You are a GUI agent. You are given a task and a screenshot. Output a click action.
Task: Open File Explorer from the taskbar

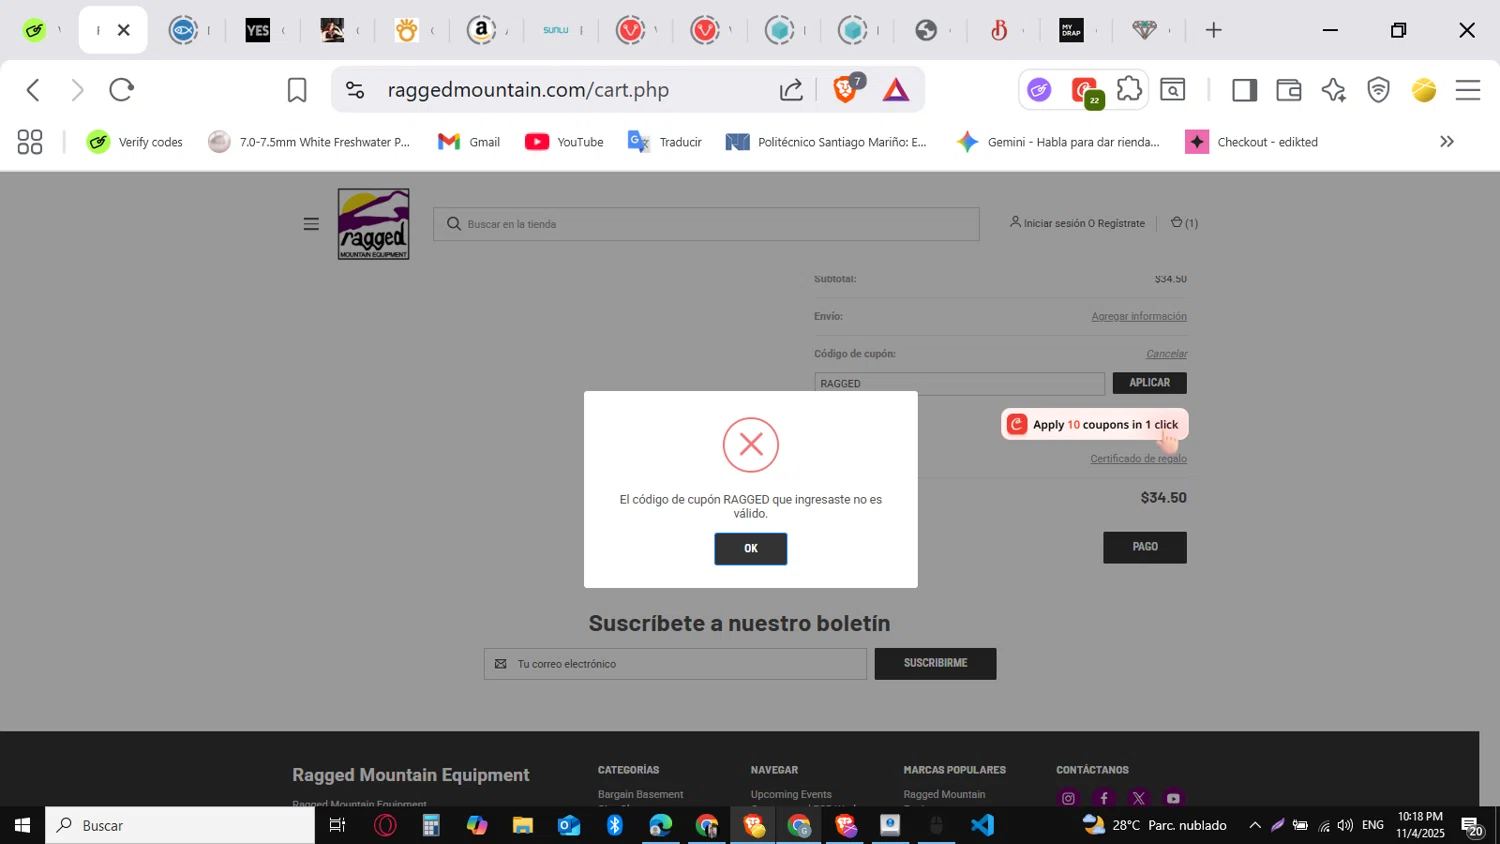tap(523, 825)
